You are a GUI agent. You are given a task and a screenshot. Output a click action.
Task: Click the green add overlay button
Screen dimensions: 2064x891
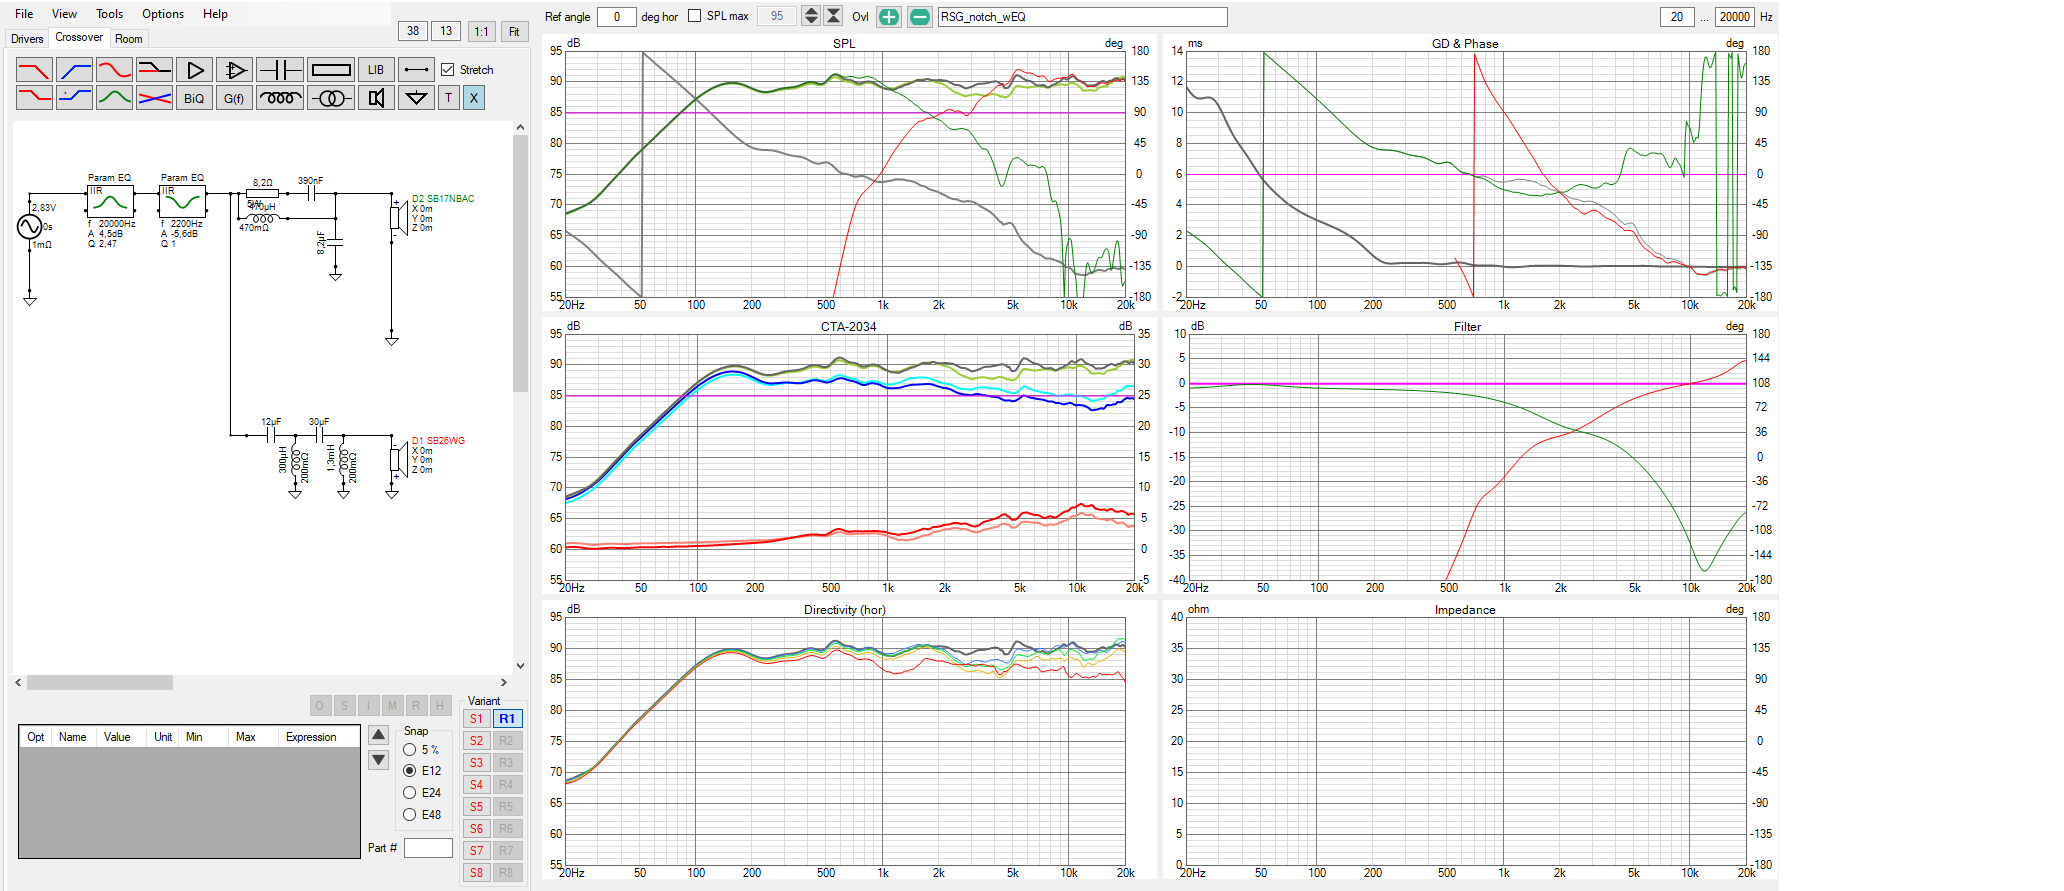888,17
